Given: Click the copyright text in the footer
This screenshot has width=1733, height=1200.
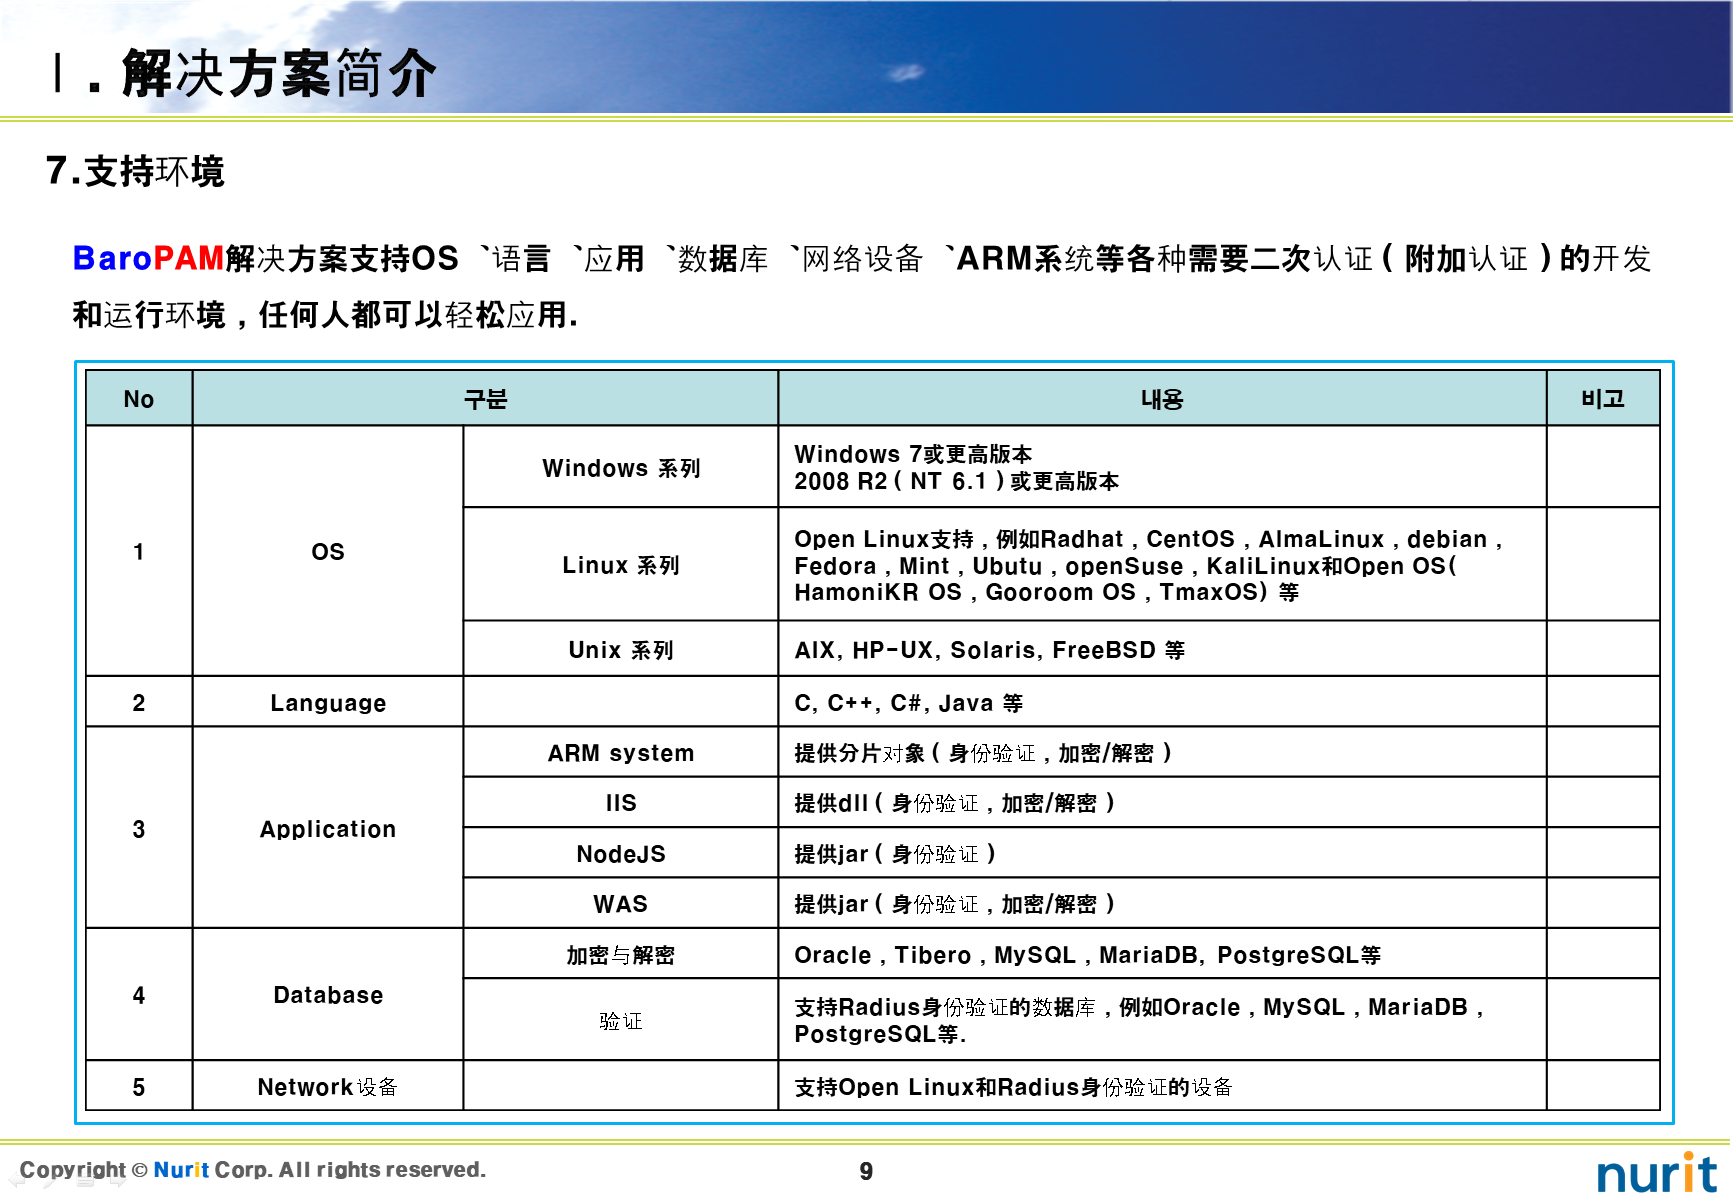Looking at the screenshot, I should pos(253,1169).
